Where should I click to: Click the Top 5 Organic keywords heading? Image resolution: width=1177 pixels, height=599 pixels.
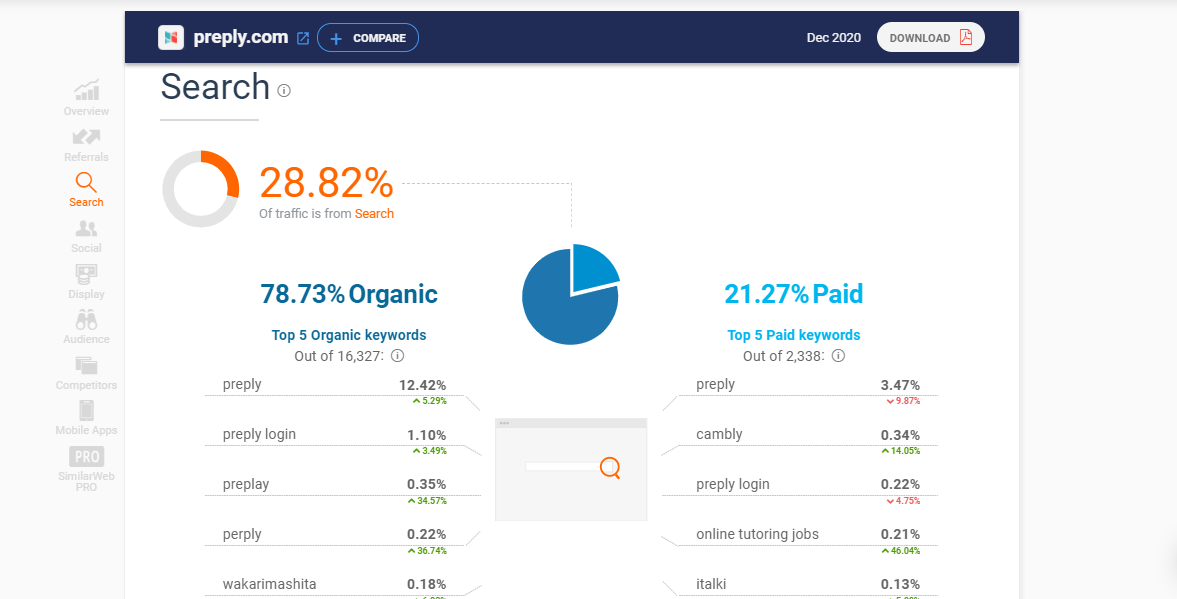pos(349,335)
